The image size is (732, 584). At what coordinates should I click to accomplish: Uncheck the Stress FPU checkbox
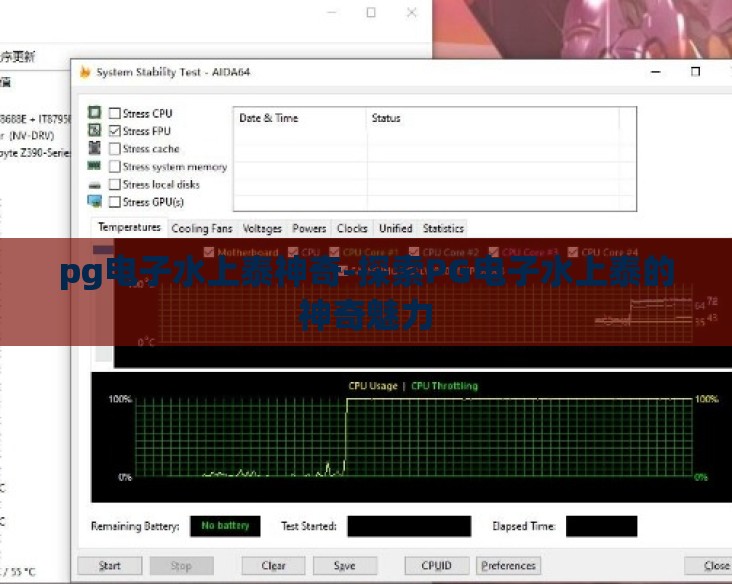pos(114,131)
